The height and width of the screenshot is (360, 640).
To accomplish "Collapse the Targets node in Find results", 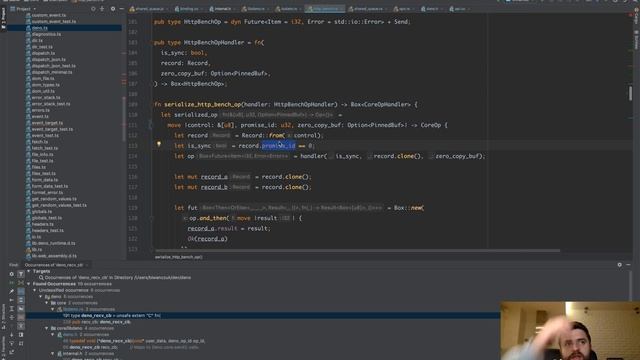I will pos(29,271).
